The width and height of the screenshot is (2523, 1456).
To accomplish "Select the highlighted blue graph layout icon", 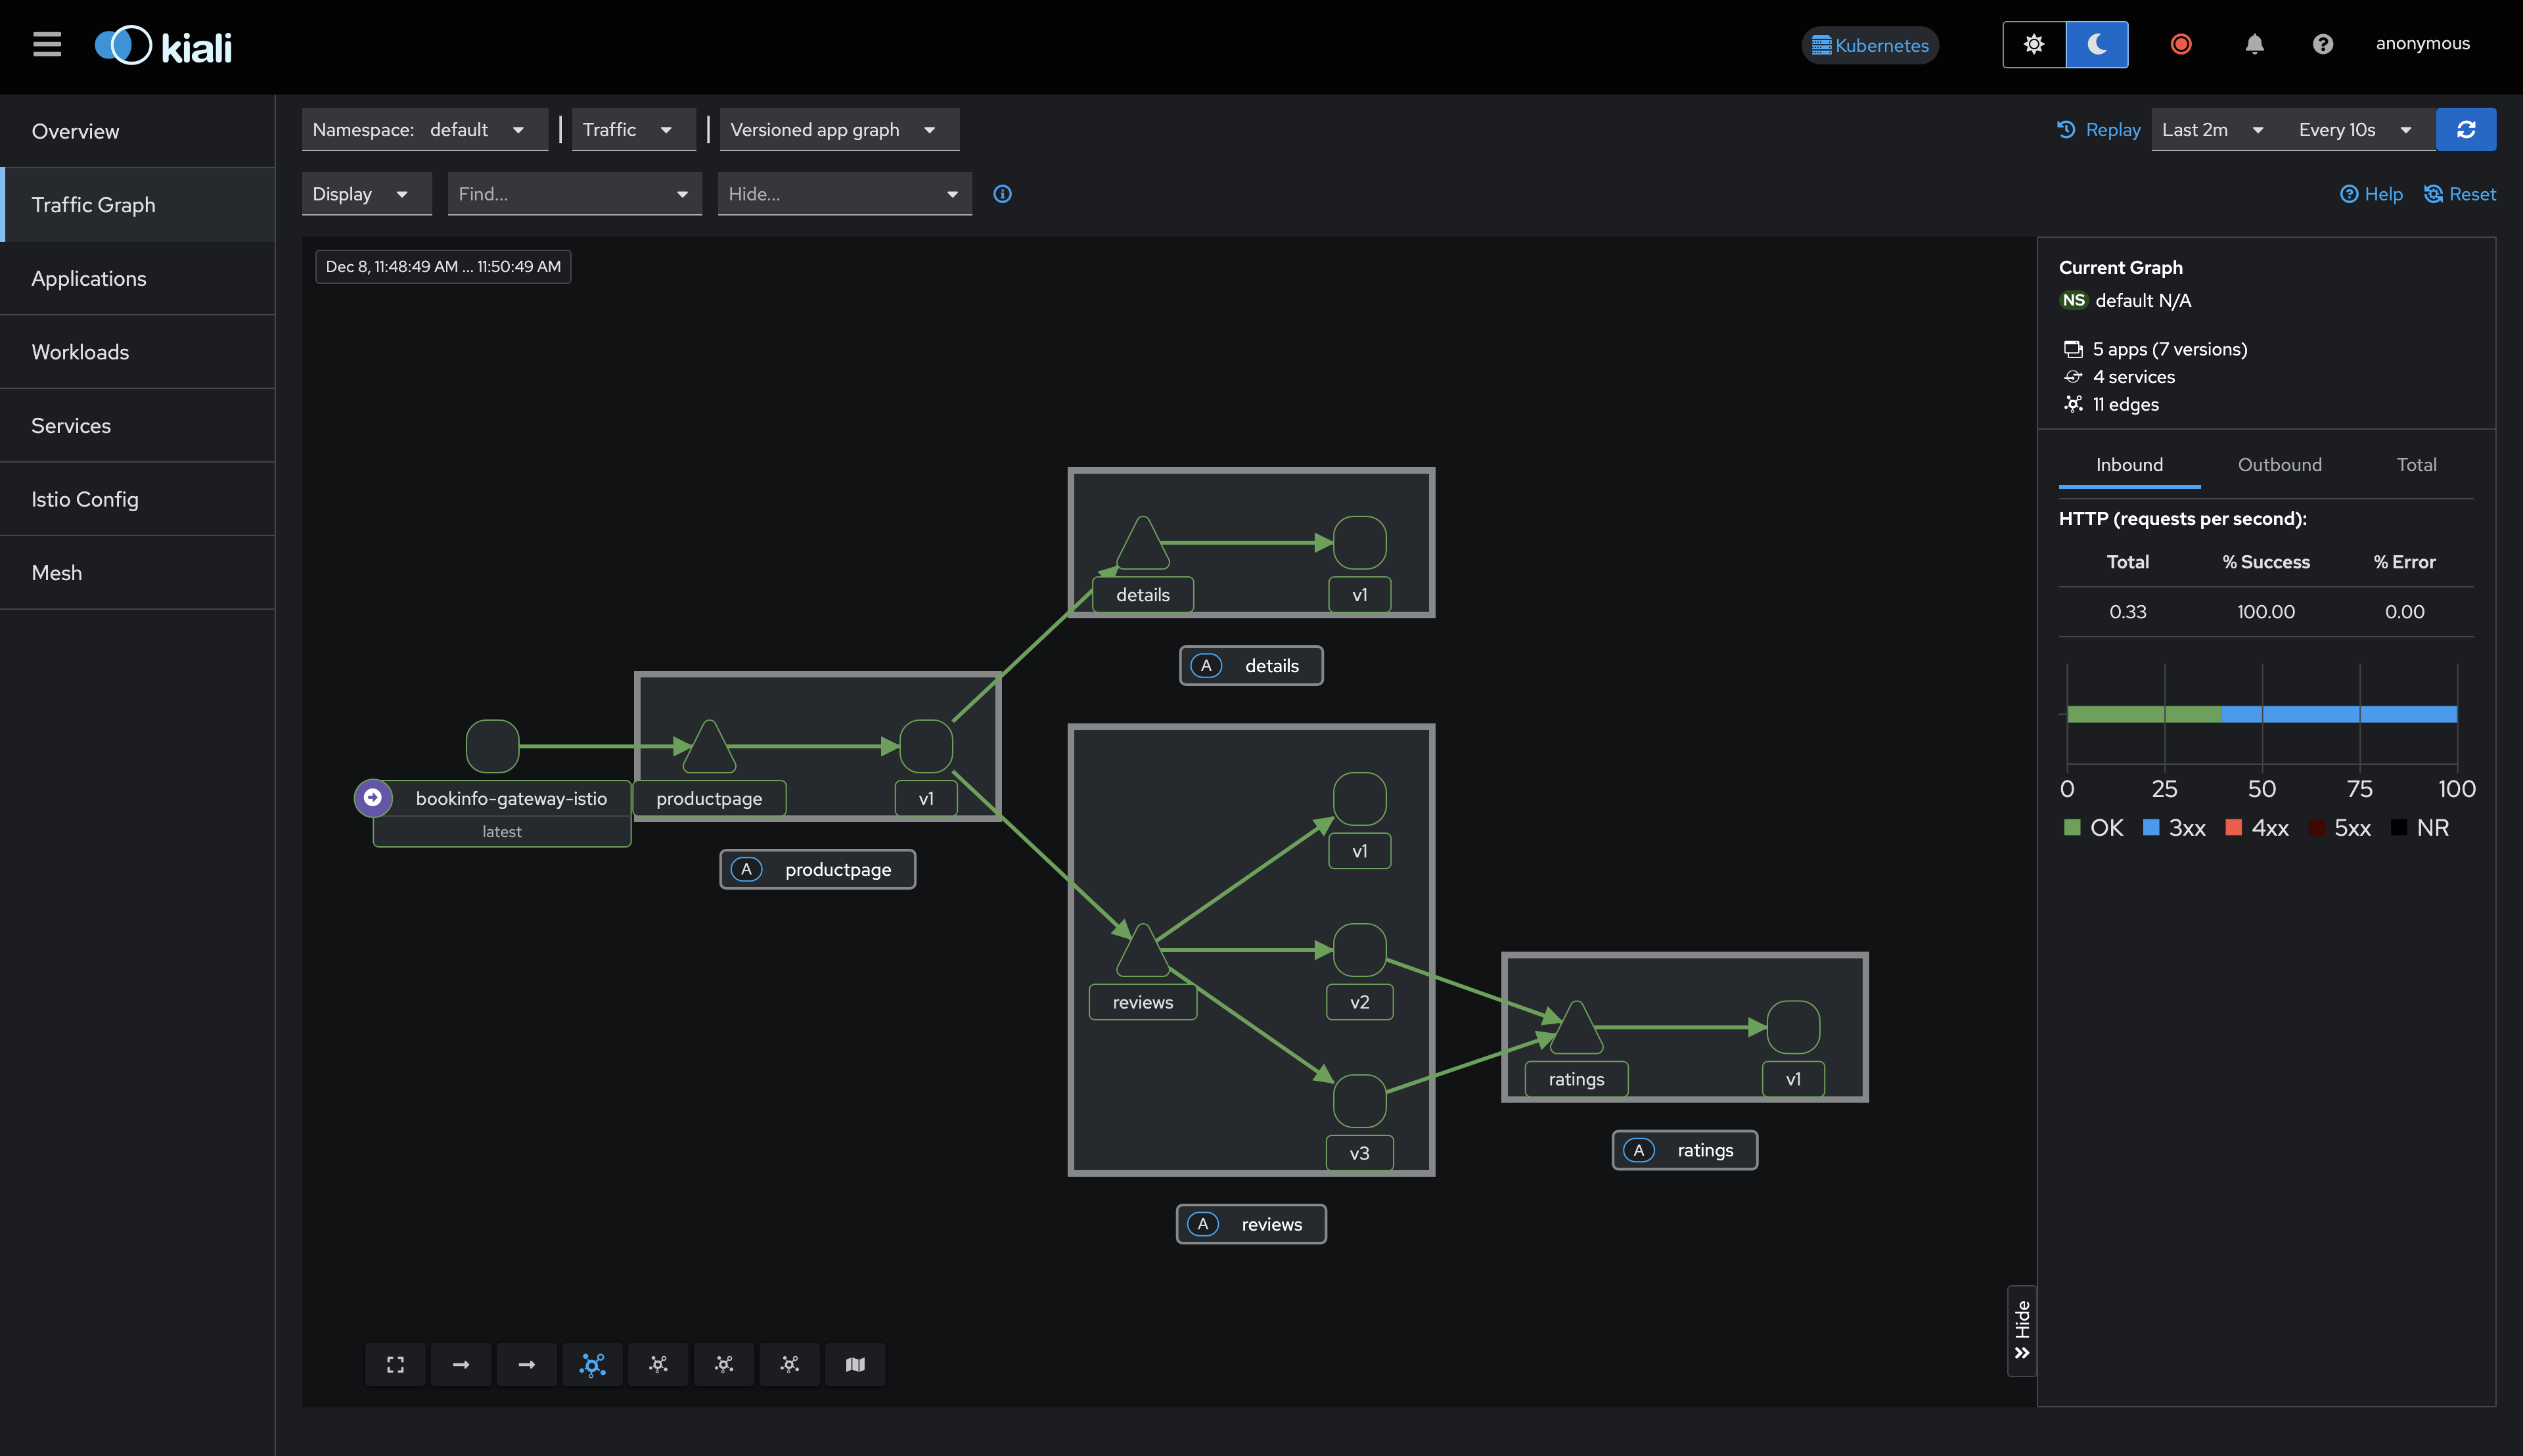I will click(592, 1364).
